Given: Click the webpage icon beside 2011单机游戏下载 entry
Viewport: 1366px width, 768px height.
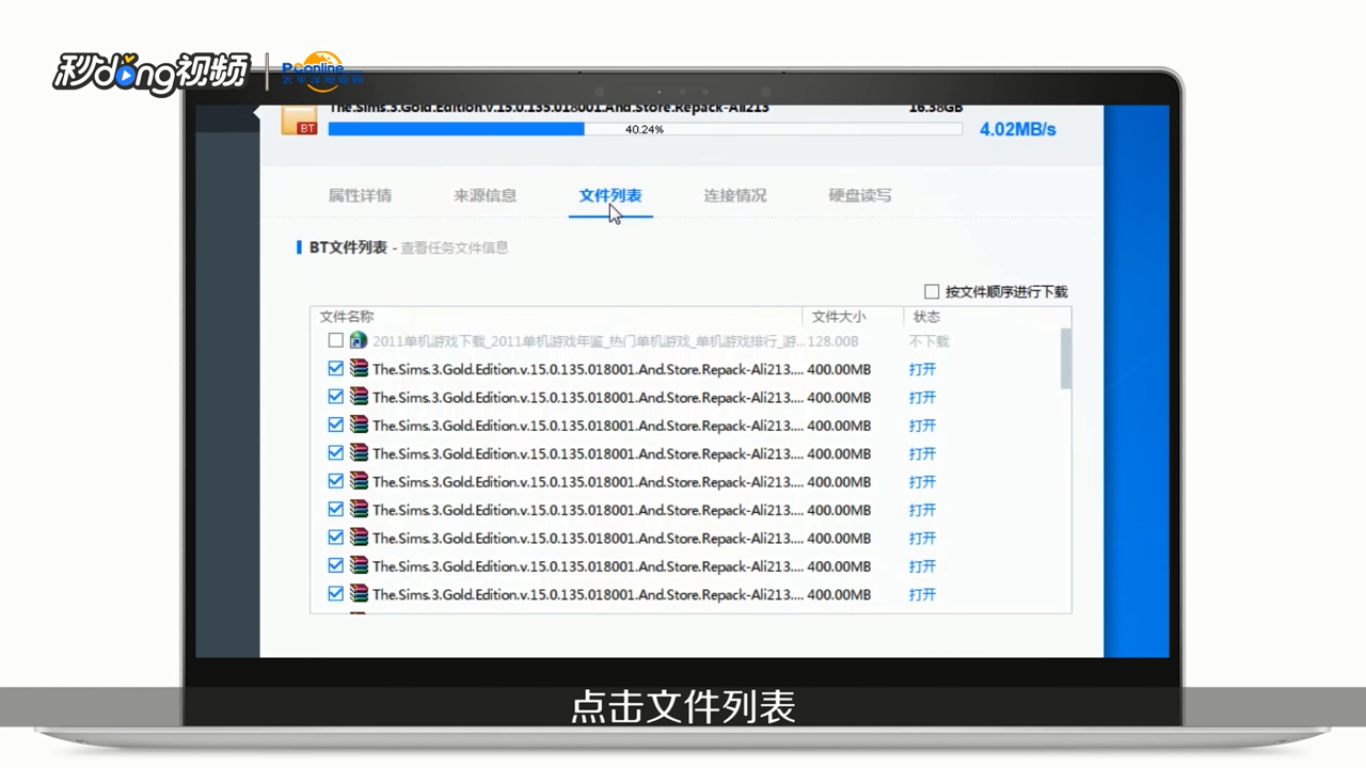Looking at the screenshot, I should pos(357,340).
